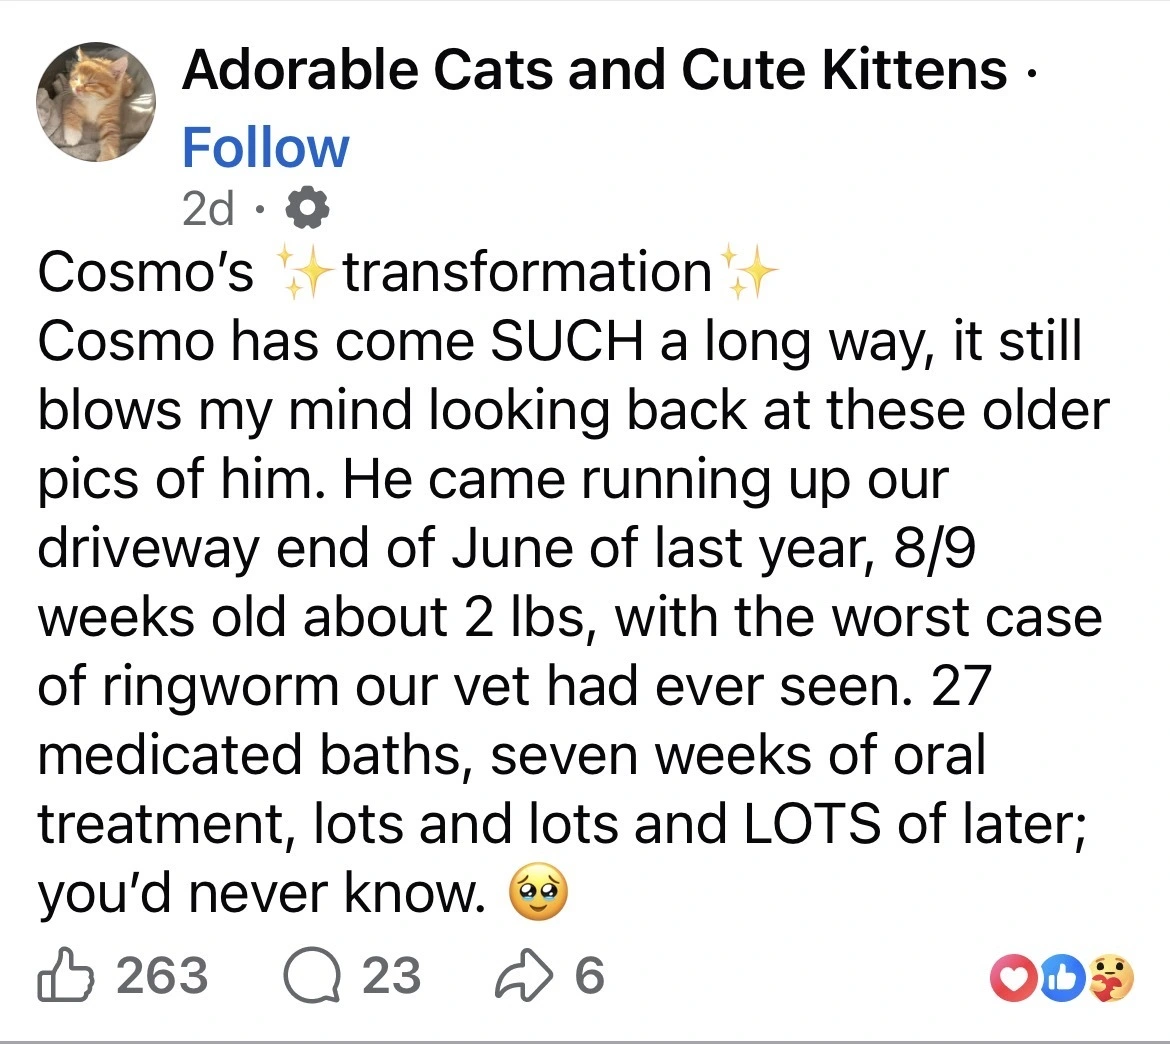Click the "2d" post timestamp
Image resolution: width=1170 pixels, height=1044 pixels.
pos(208,208)
